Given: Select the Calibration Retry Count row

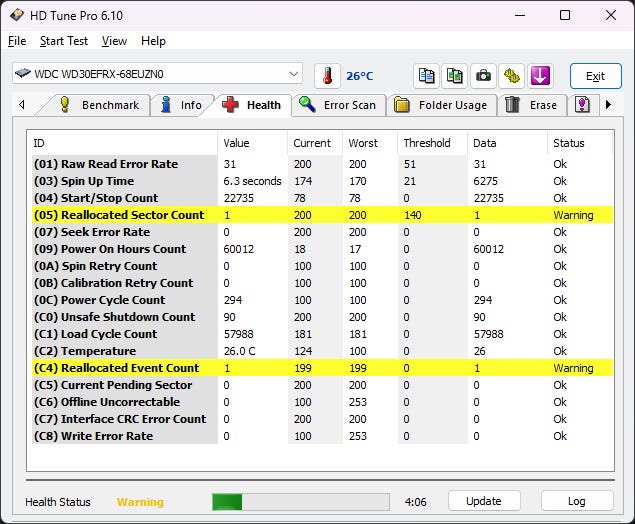Looking at the screenshot, I should point(322,283).
